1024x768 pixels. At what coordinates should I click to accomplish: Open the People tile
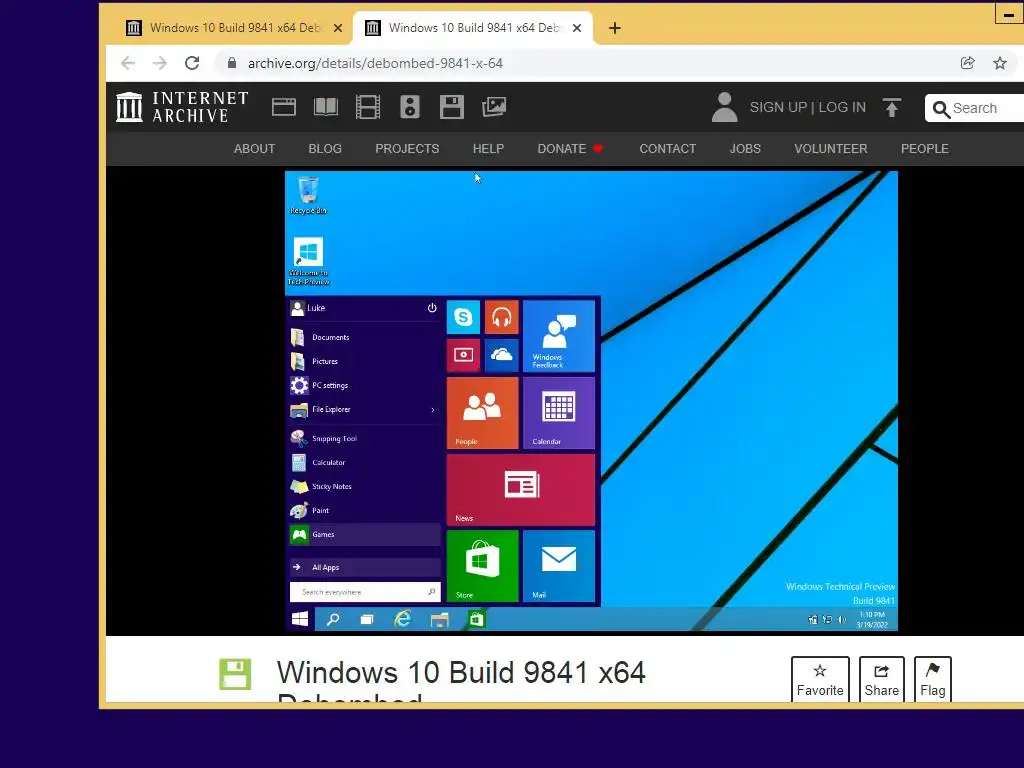[x=483, y=413]
